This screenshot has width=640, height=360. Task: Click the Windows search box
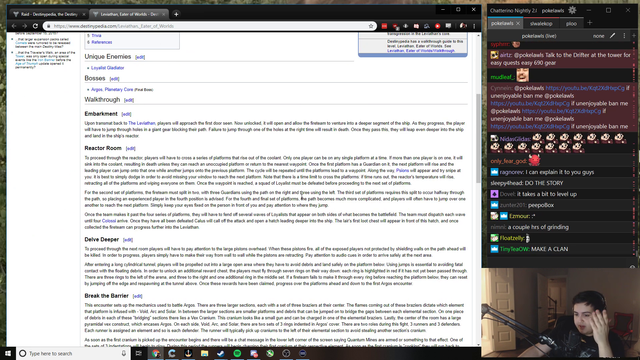point(73,353)
